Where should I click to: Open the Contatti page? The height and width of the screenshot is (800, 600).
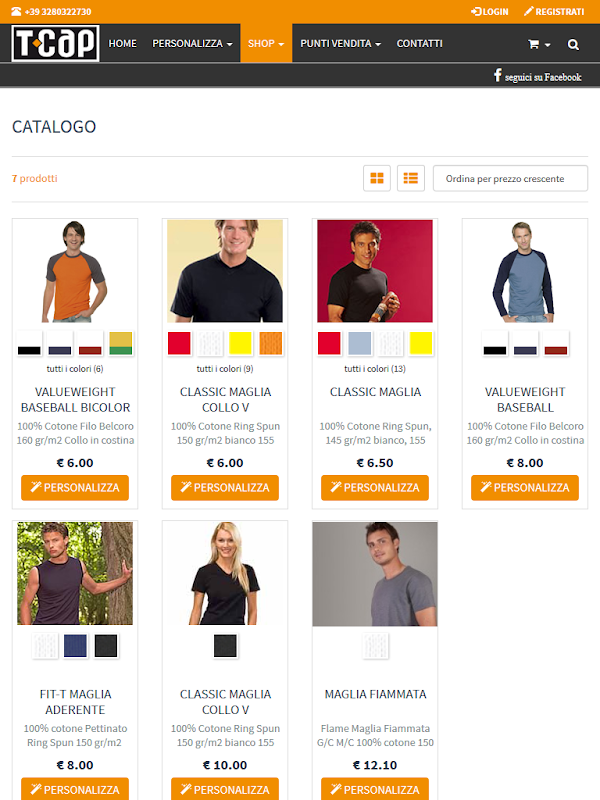click(419, 43)
